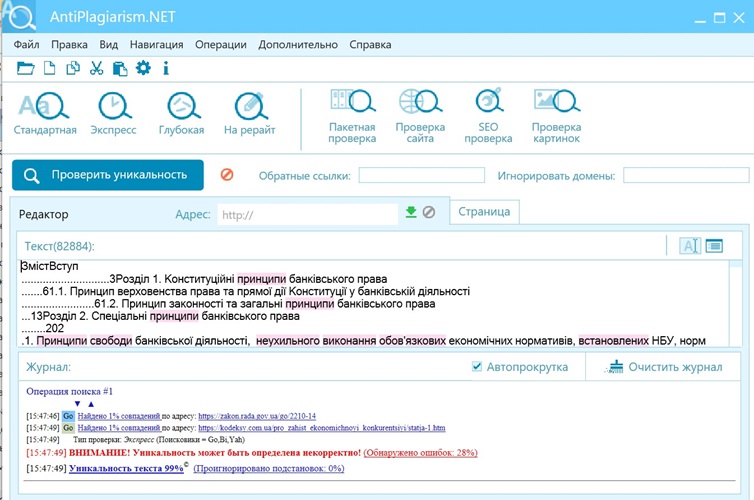
Task: Open the Навигация menu
Action: (x=157, y=45)
